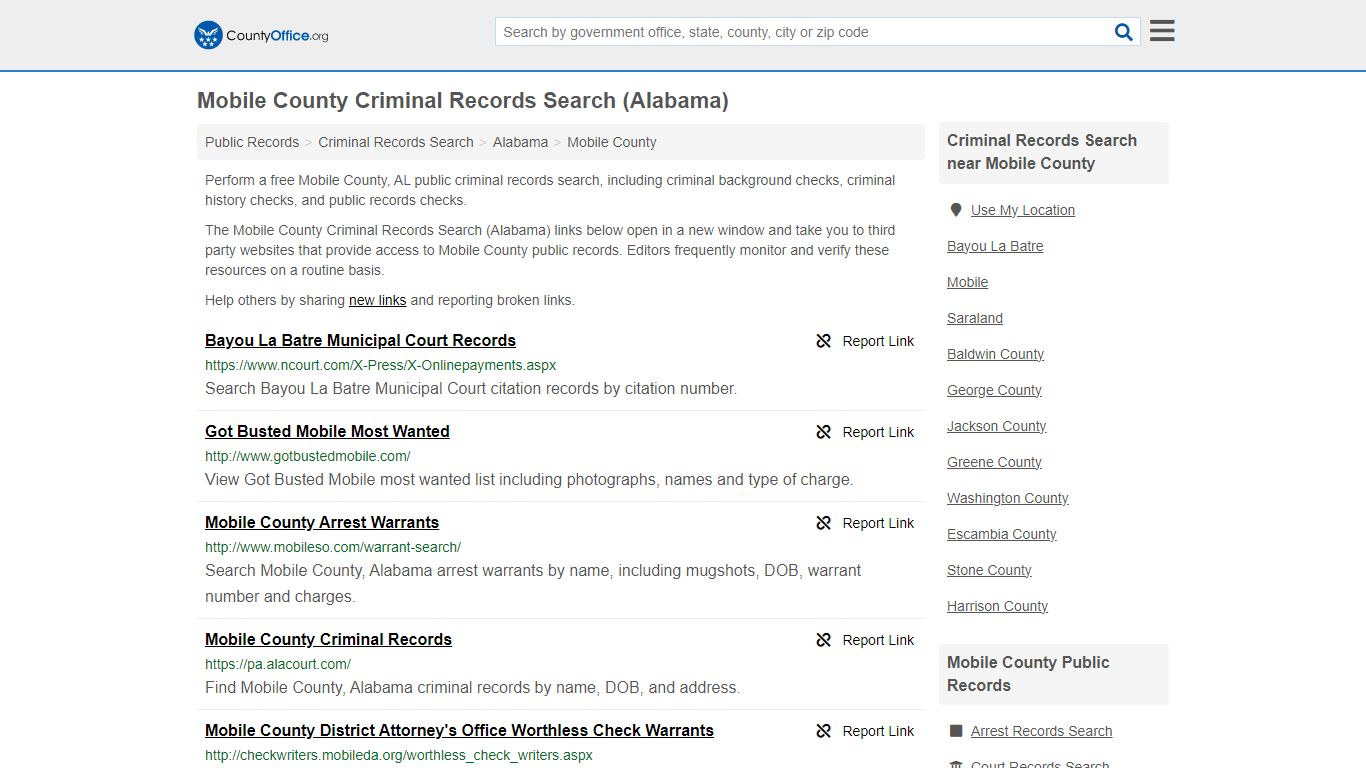The width and height of the screenshot is (1366, 768).
Task: Select Bayou La Batre in sidebar
Action: (995, 246)
